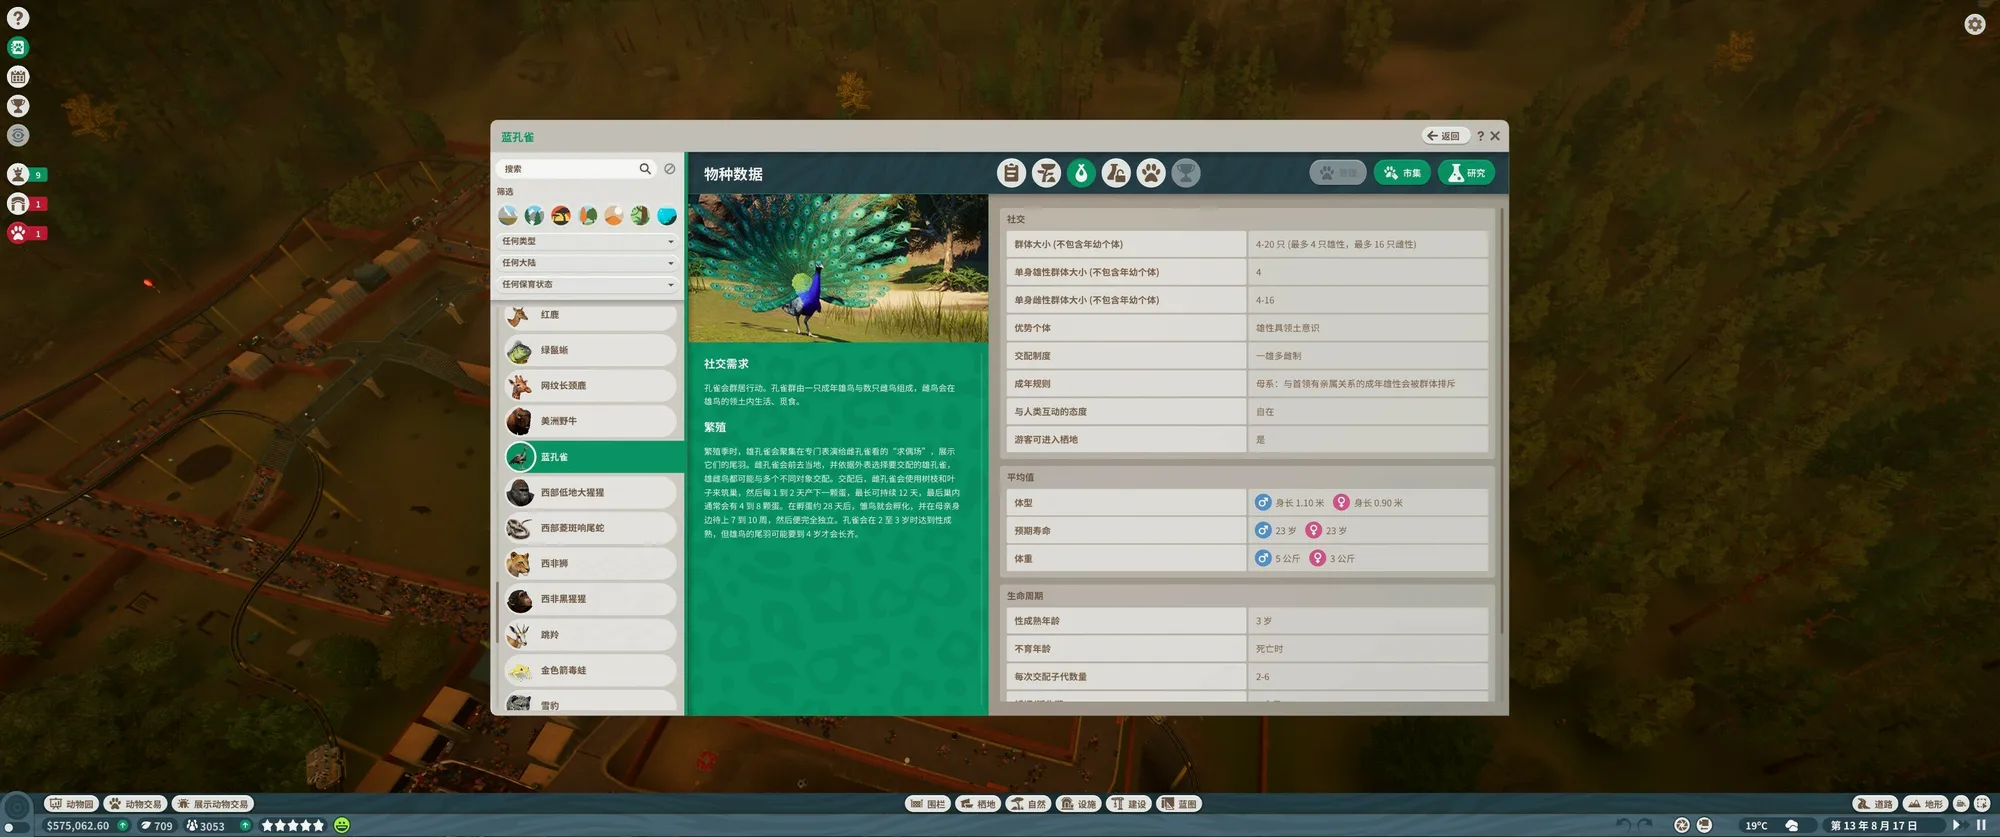
Task: Open the 动物交易 menu in bottom bar
Action: pos(135,804)
